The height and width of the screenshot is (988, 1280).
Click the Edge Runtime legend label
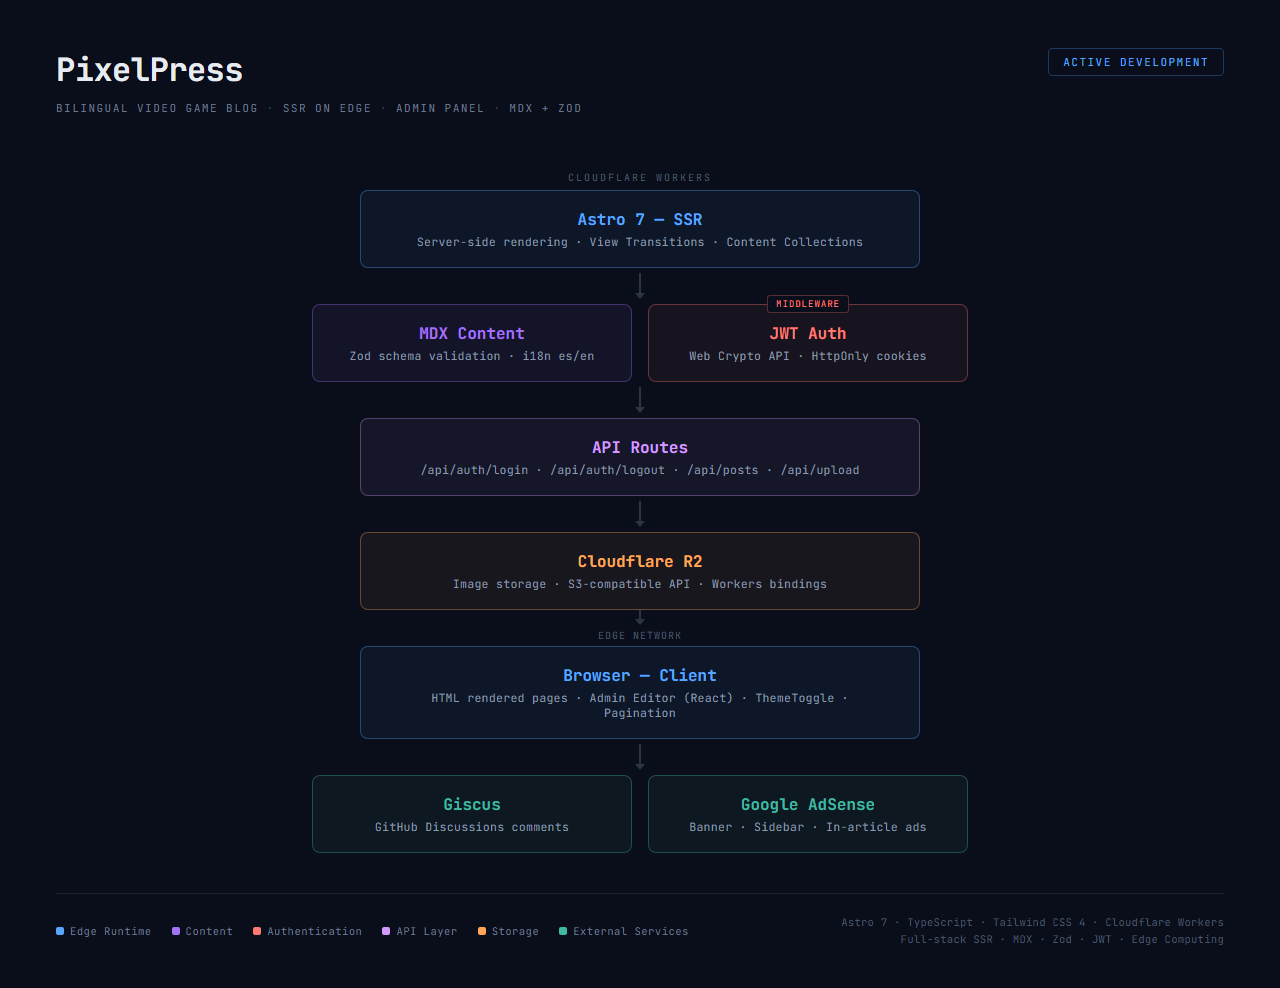click(111, 931)
